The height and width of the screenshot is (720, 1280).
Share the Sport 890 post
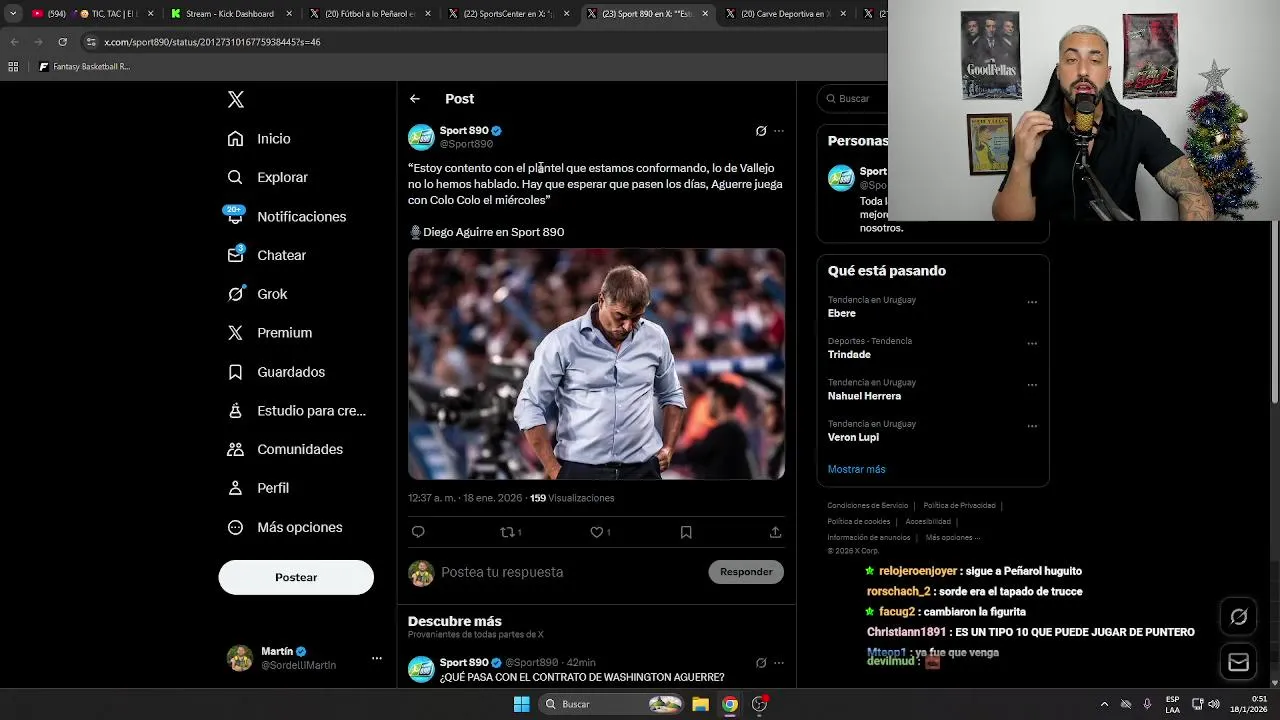coord(775,532)
